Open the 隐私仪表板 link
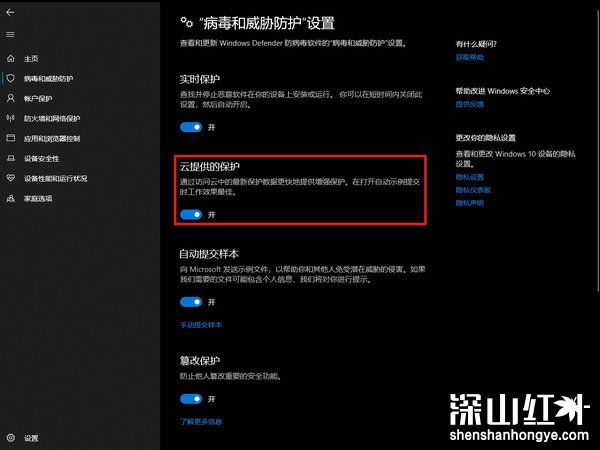600x450 pixels. (x=473, y=190)
